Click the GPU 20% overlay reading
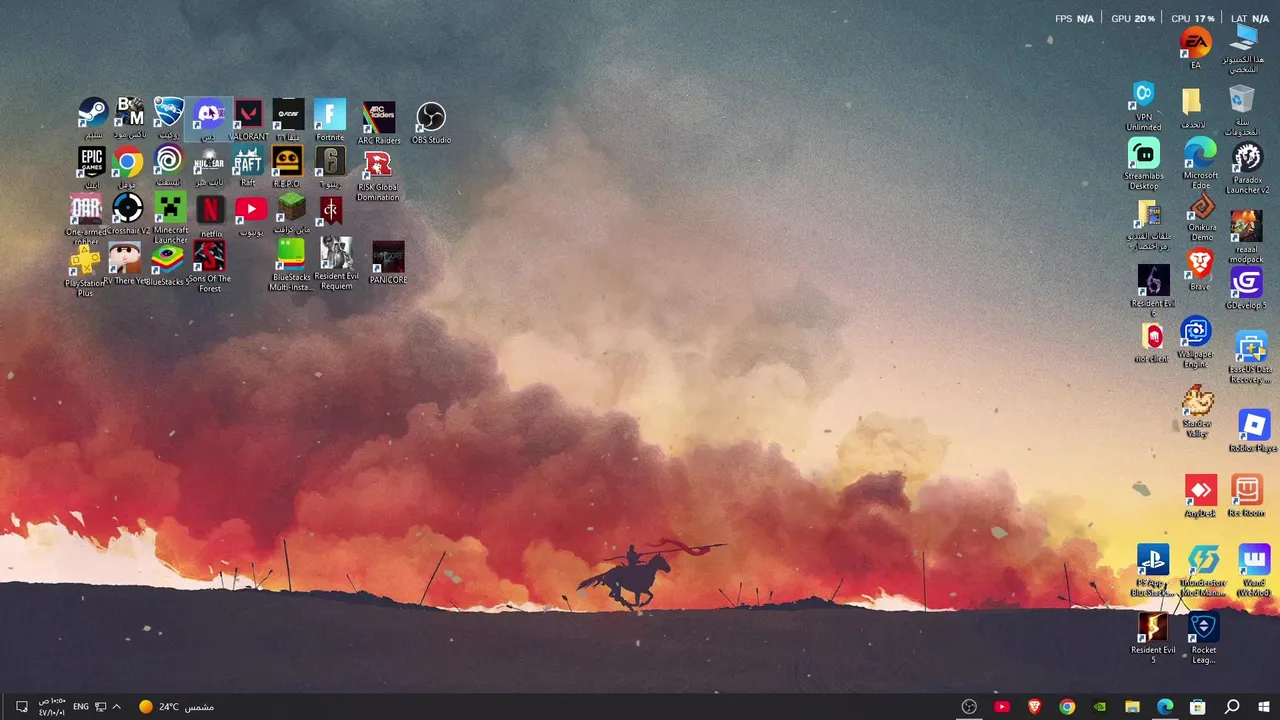 point(1133,18)
